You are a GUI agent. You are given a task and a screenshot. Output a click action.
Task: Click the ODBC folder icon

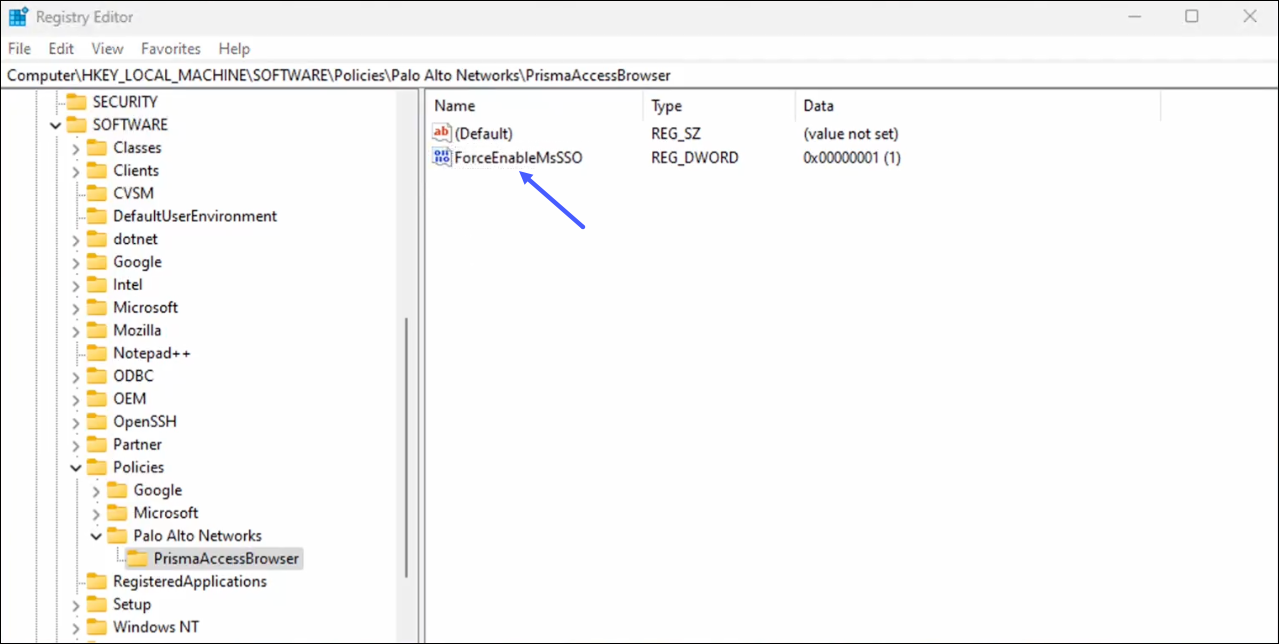(x=97, y=376)
